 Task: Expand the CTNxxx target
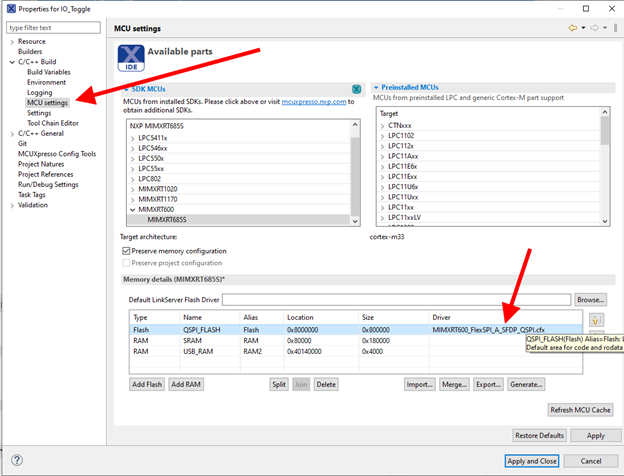coord(382,126)
